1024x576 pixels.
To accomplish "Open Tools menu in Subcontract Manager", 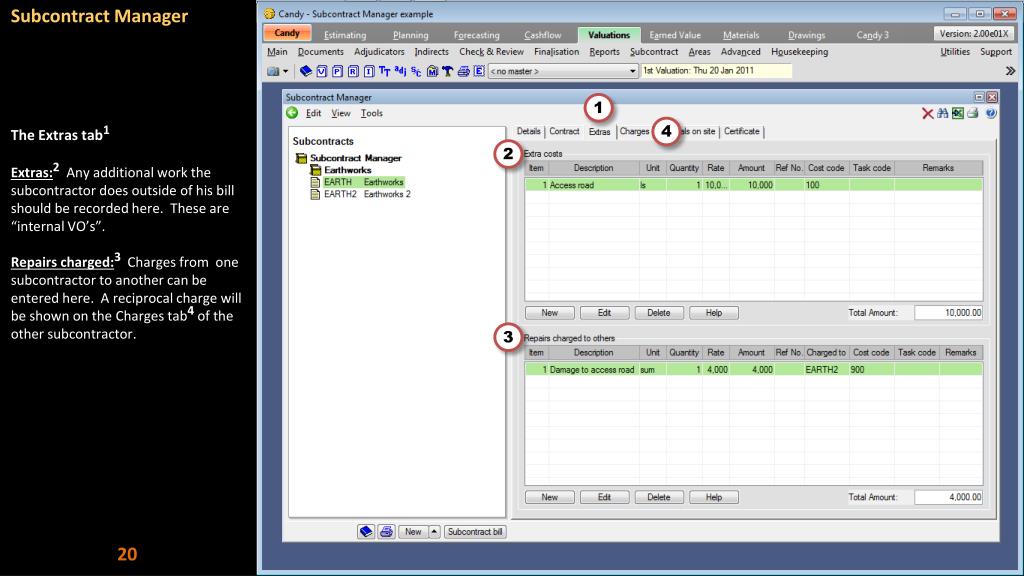I will pos(372,113).
